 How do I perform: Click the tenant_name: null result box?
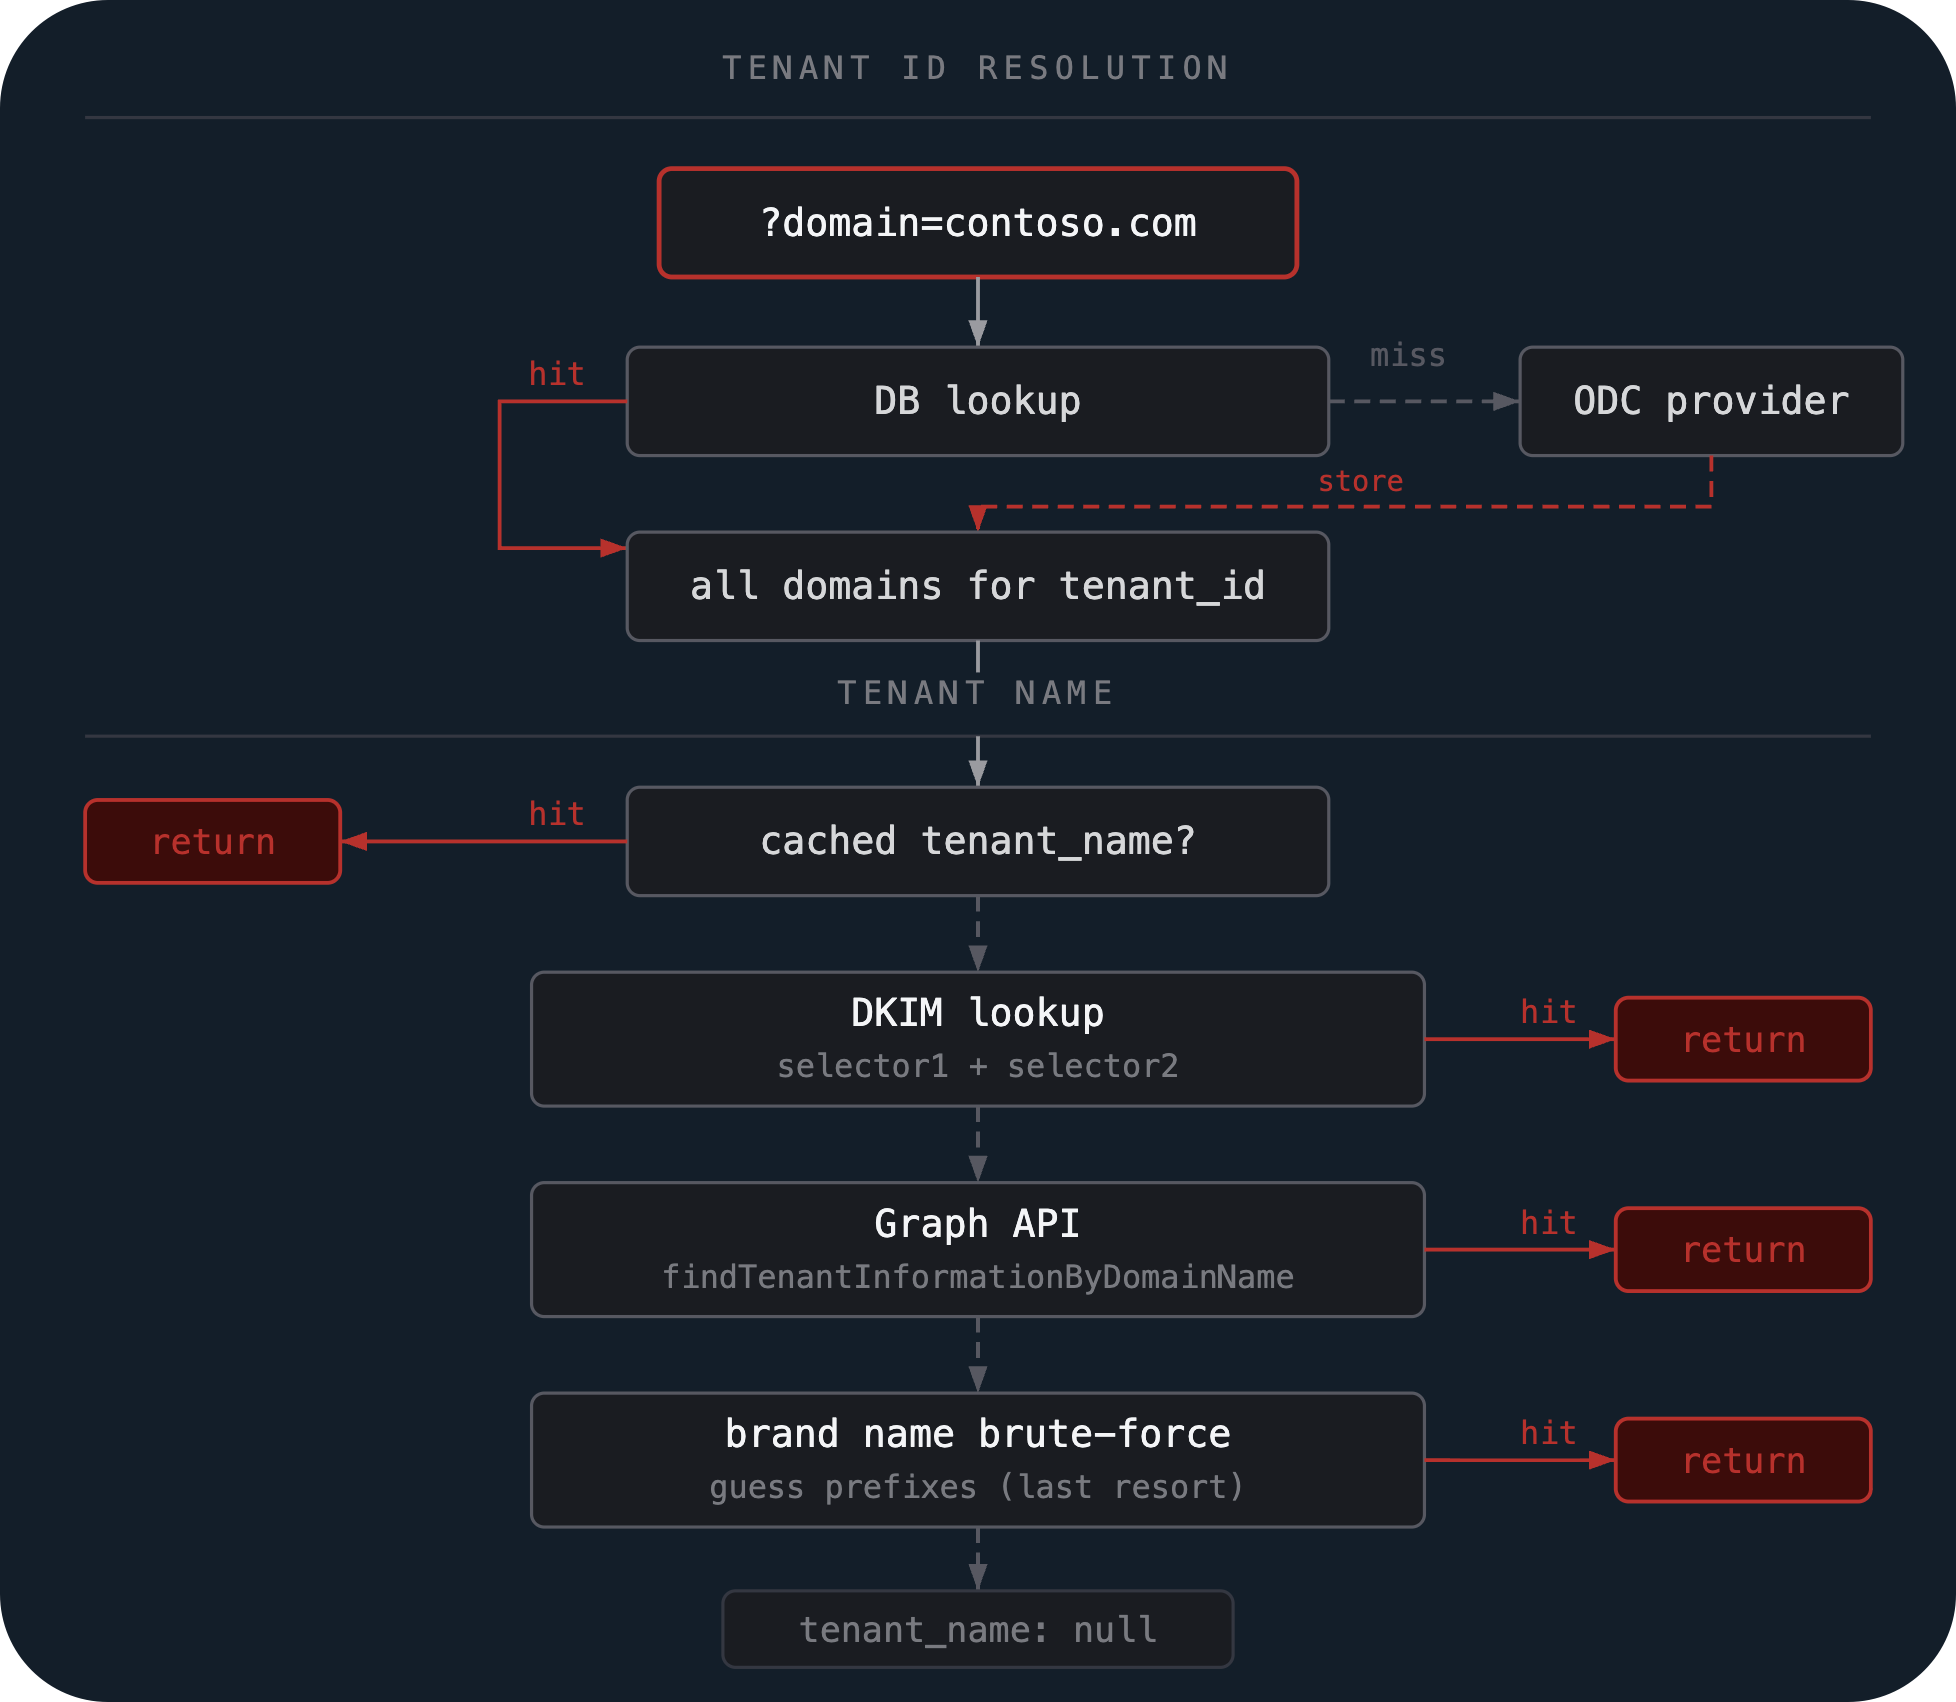click(x=978, y=1629)
